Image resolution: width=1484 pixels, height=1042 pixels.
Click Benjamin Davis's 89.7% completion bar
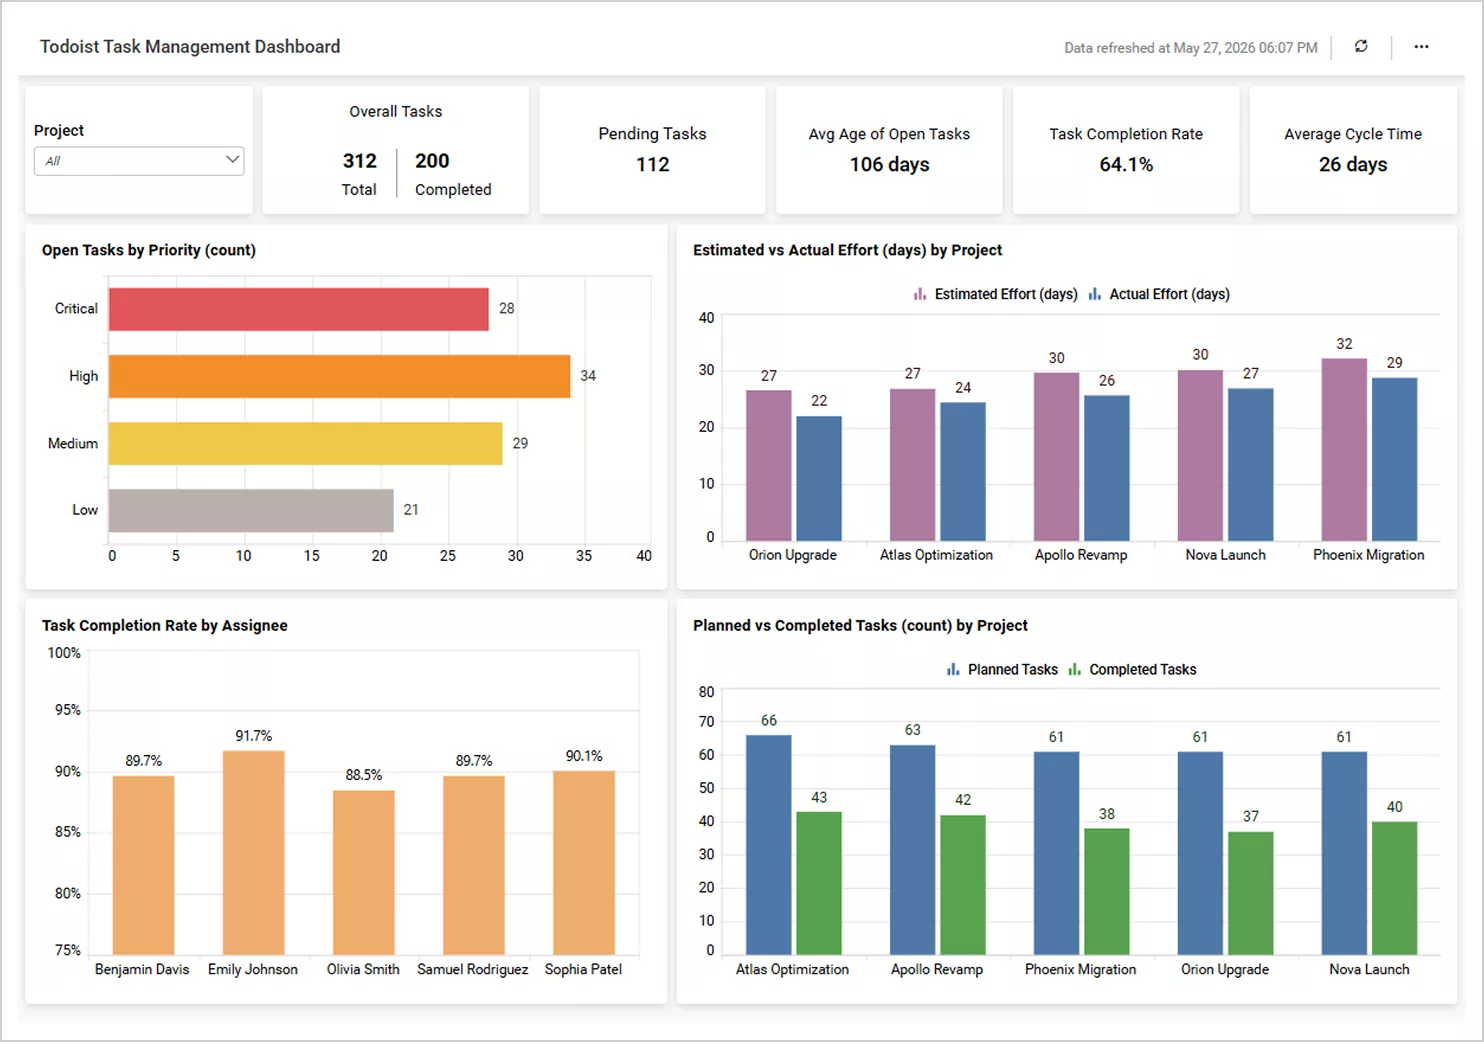[x=143, y=865]
